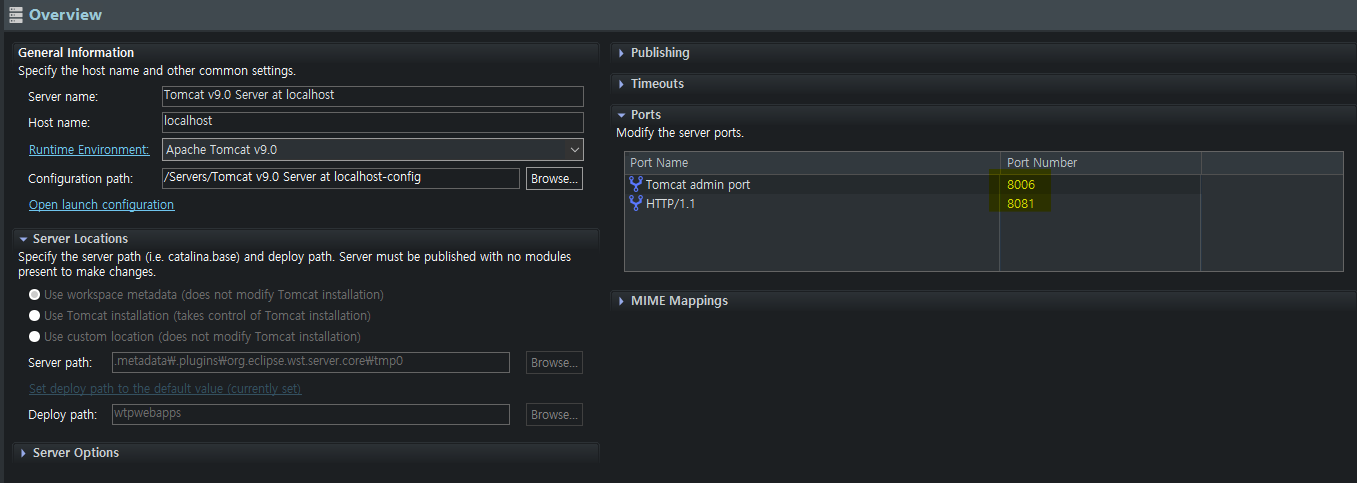Click the HTTP/1.1 port row icon
Viewport: 1357px width, 483px height.
point(636,203)
